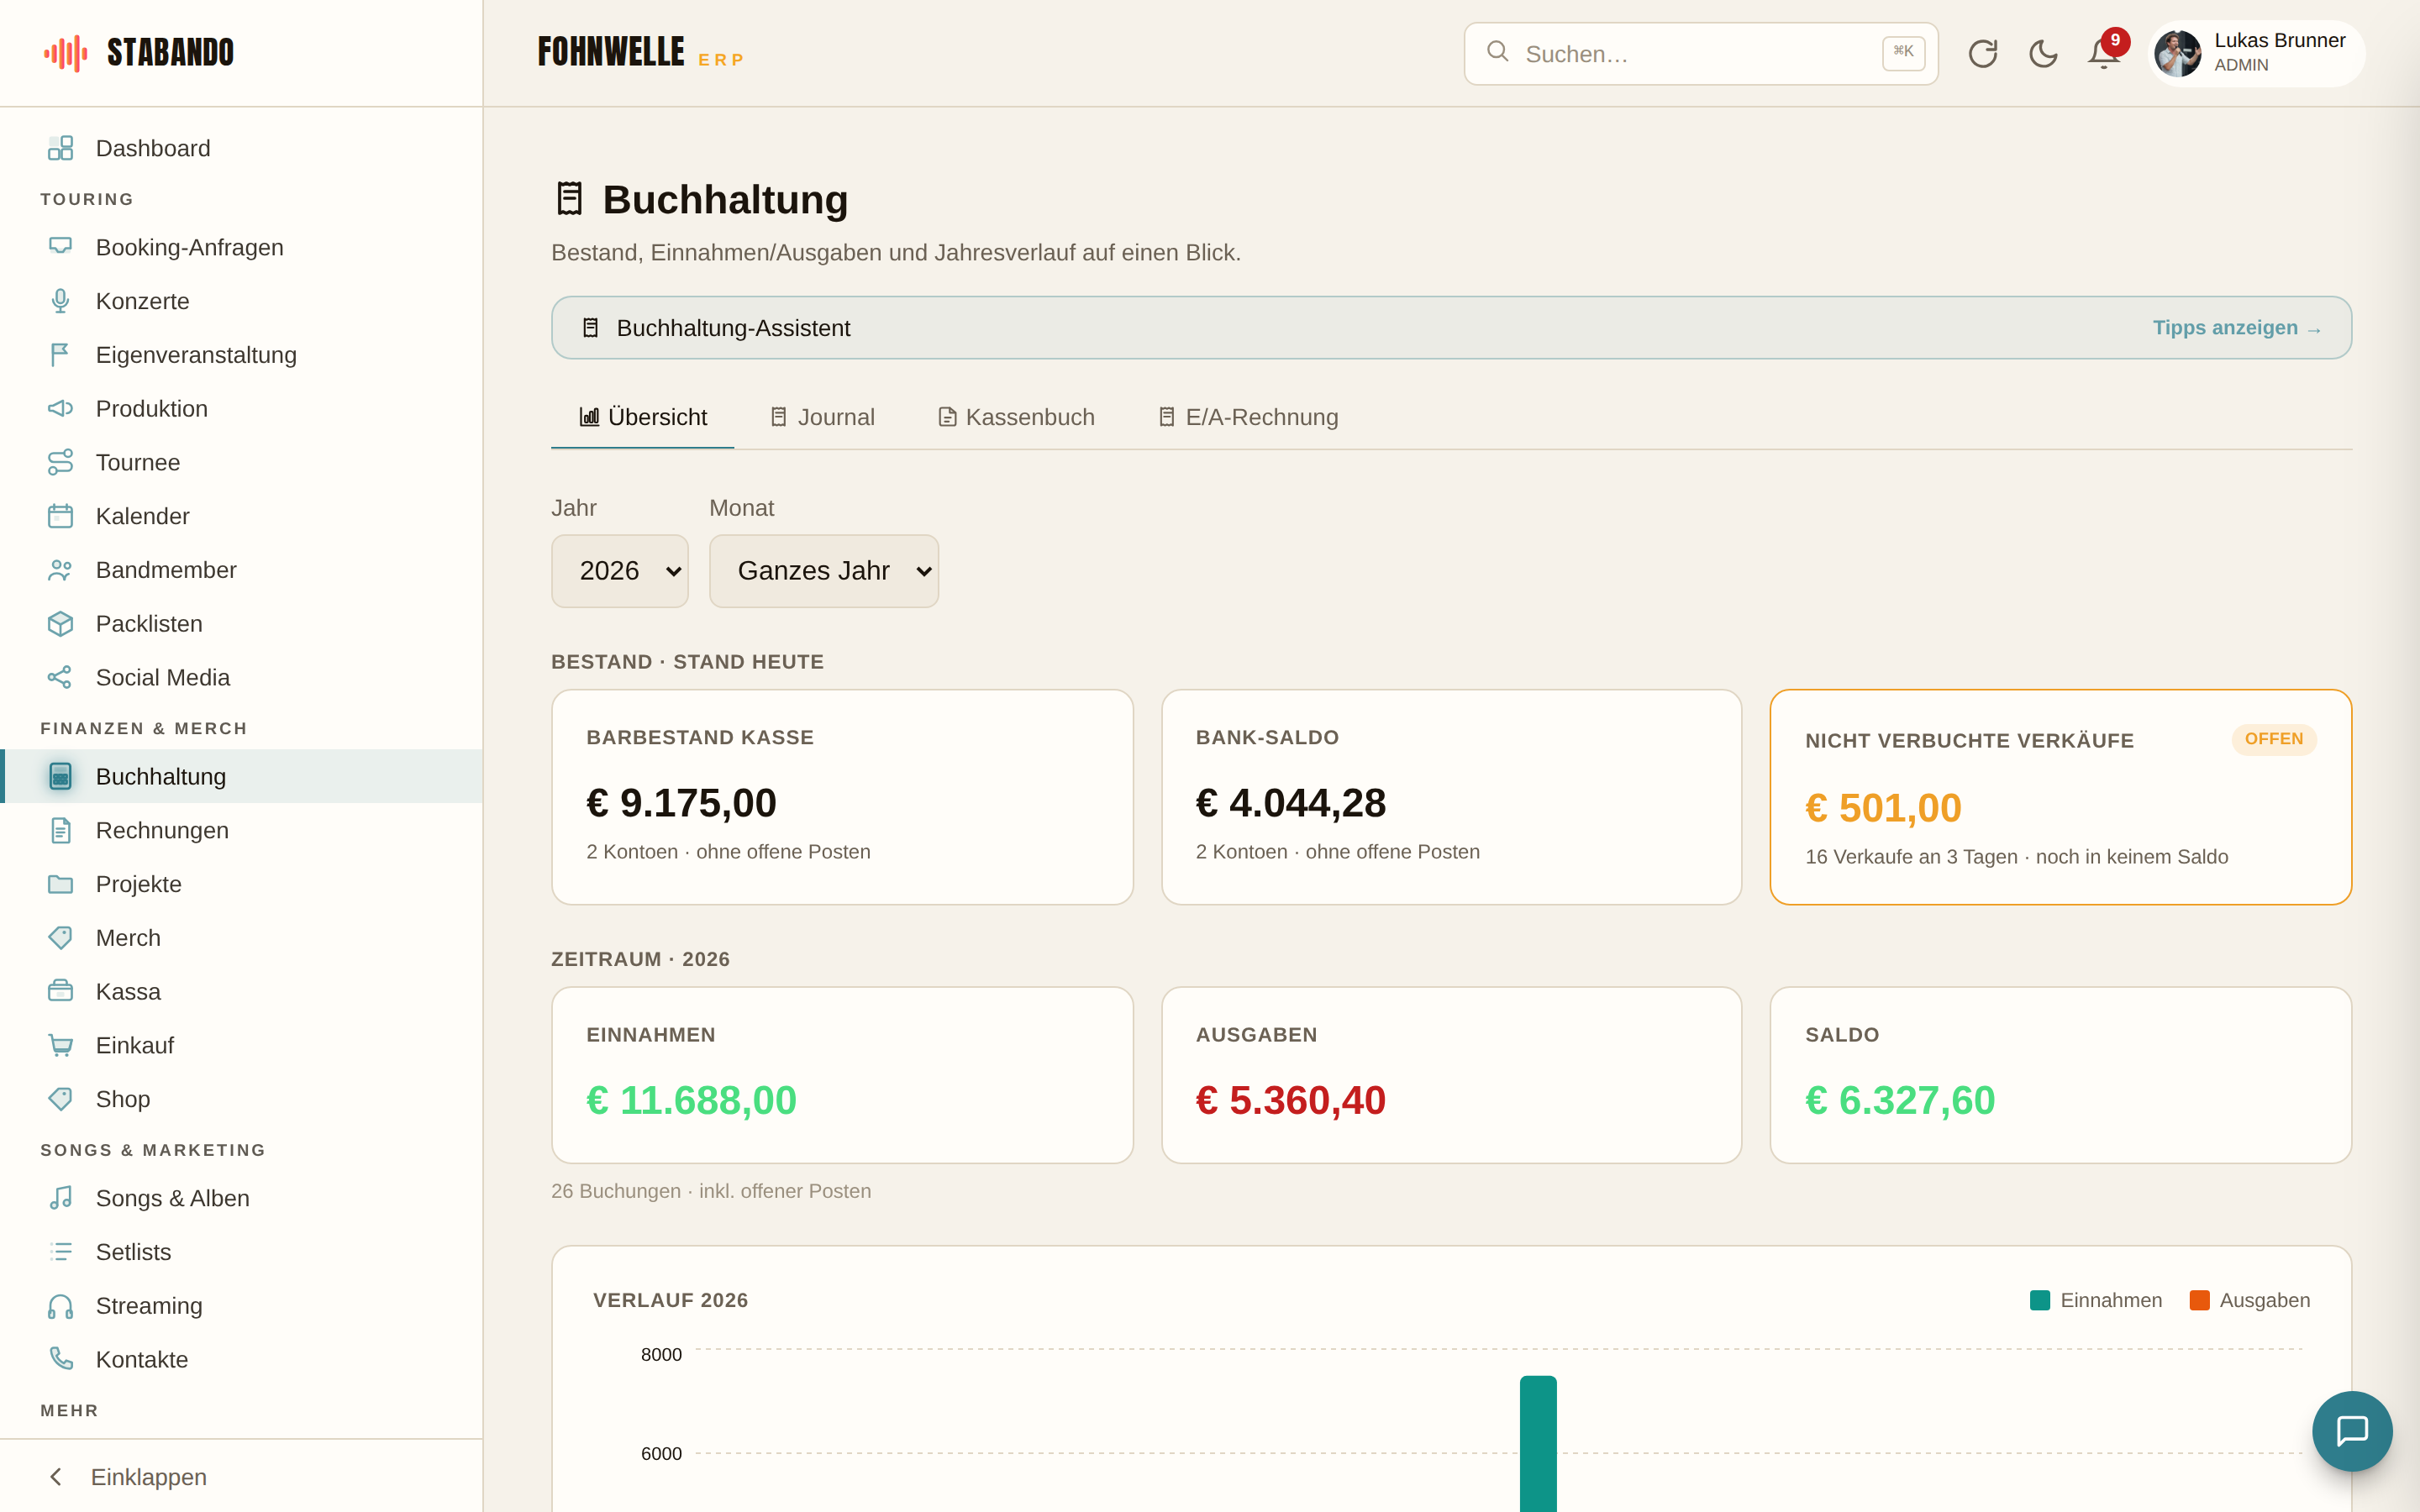Click Tipps anzeigen link
This screenshot has height=1512, width=2420.
click(2236, 328)
